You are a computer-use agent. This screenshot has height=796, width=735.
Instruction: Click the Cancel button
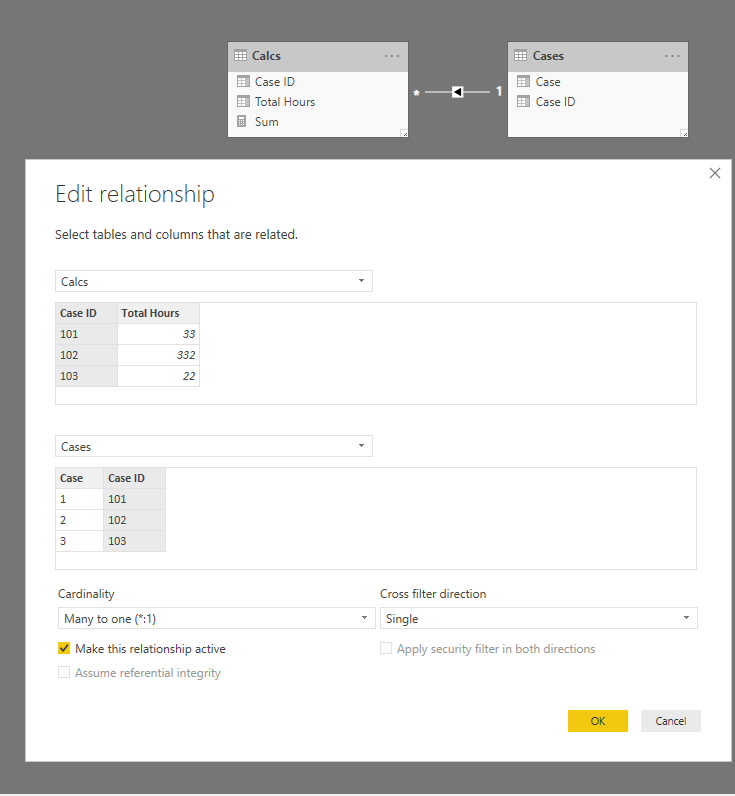coord(671,721)
